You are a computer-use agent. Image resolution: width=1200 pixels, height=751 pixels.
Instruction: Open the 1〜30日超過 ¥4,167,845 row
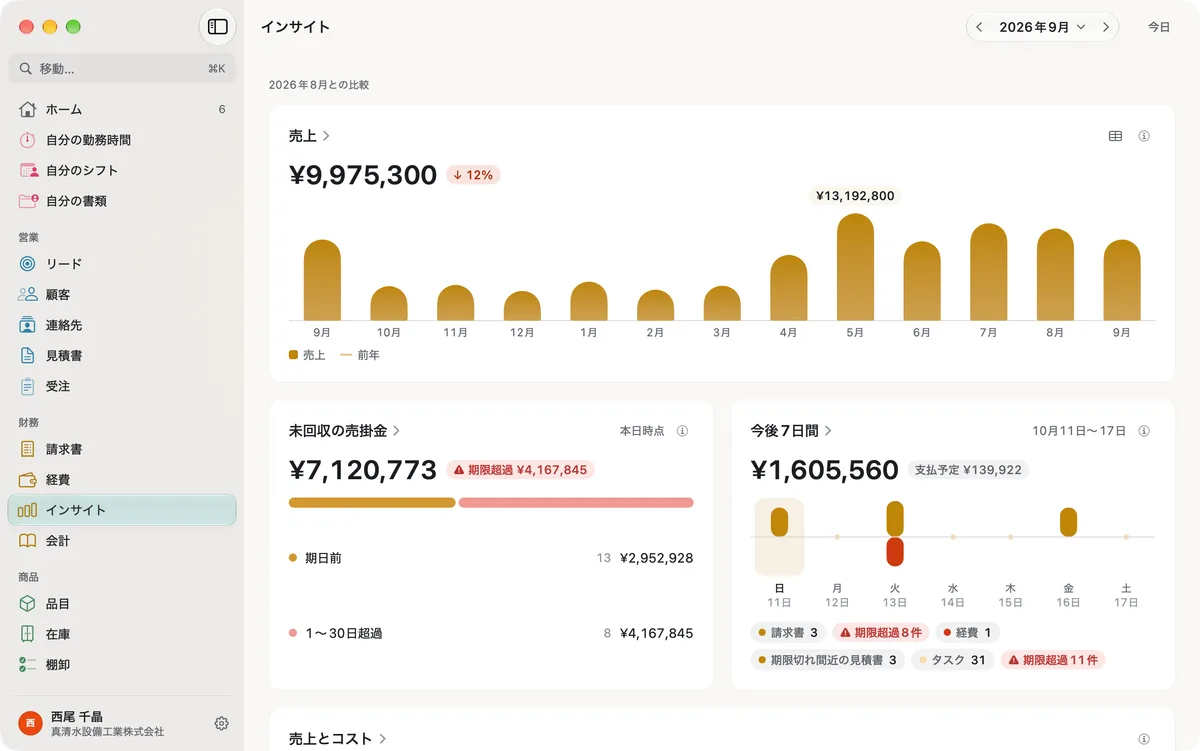coord(491,633)
